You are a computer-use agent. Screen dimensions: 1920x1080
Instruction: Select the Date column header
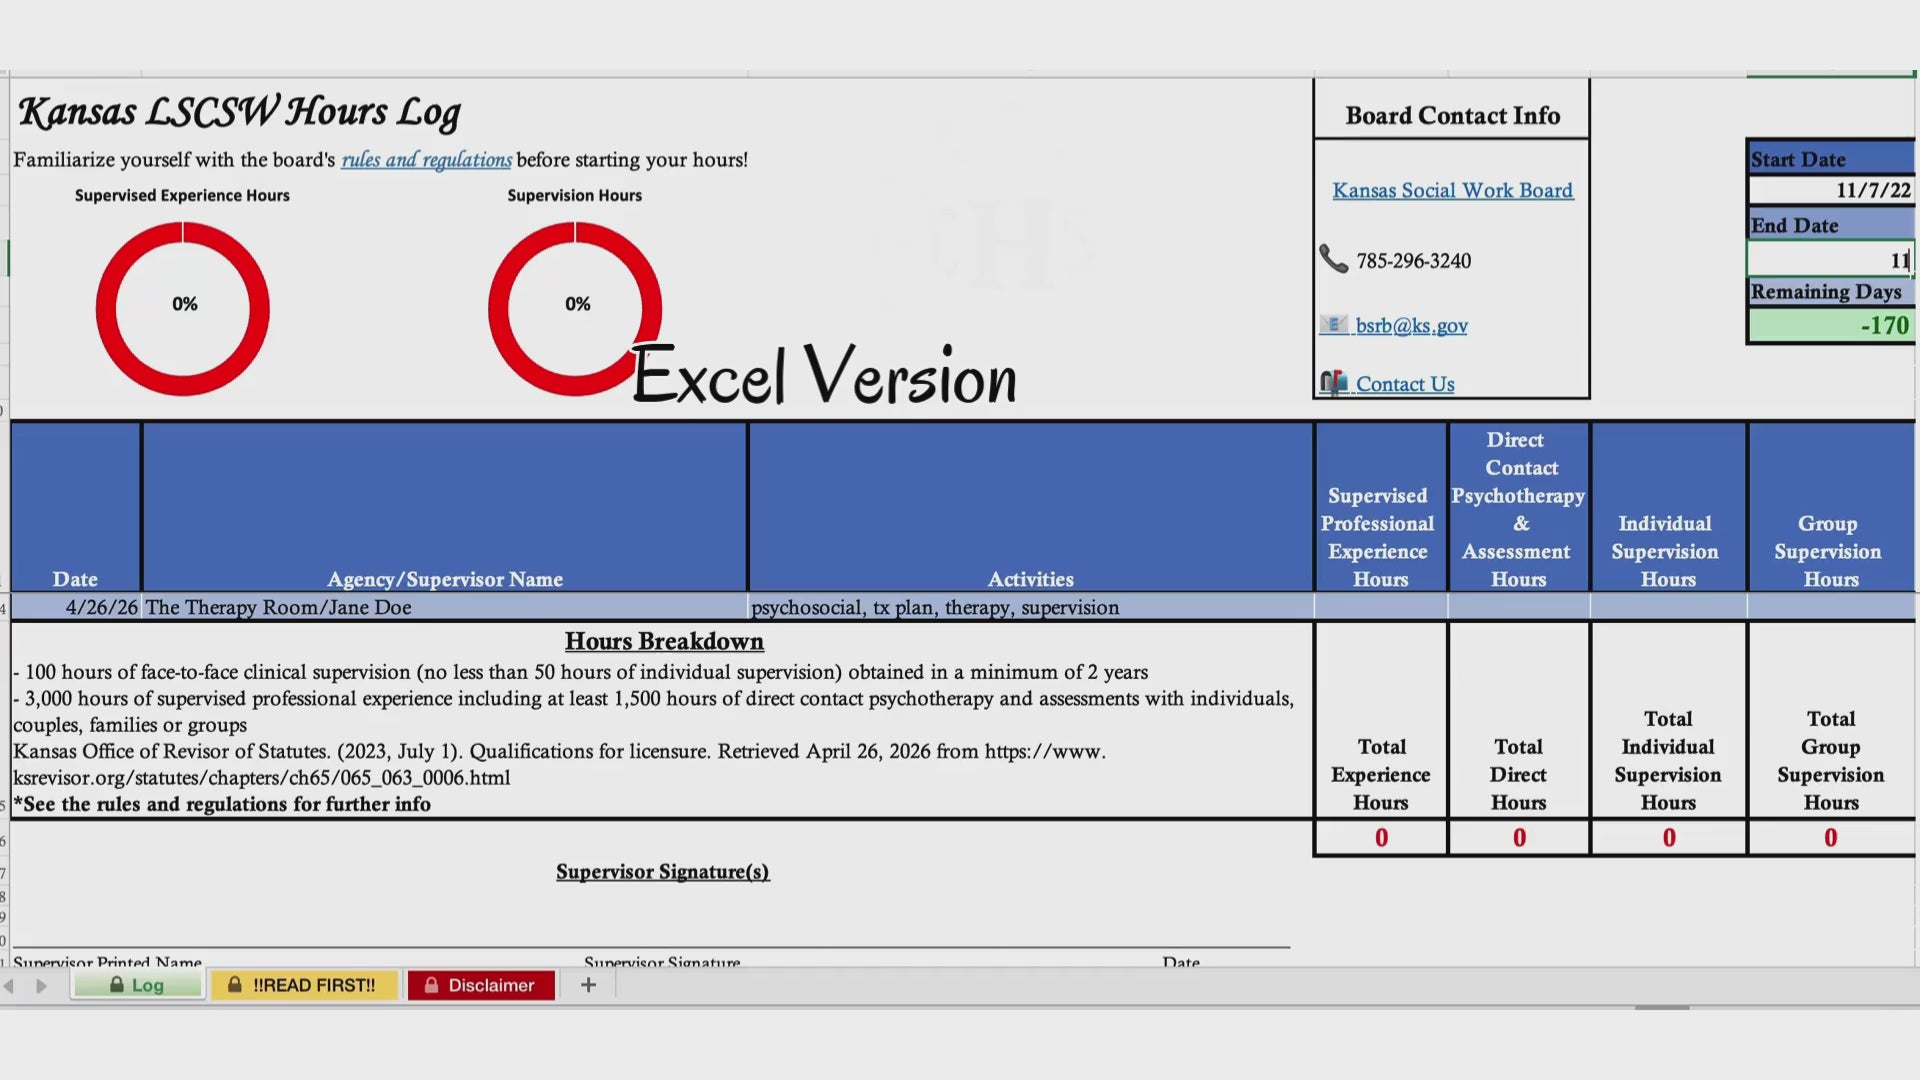(x=76, y=507)
